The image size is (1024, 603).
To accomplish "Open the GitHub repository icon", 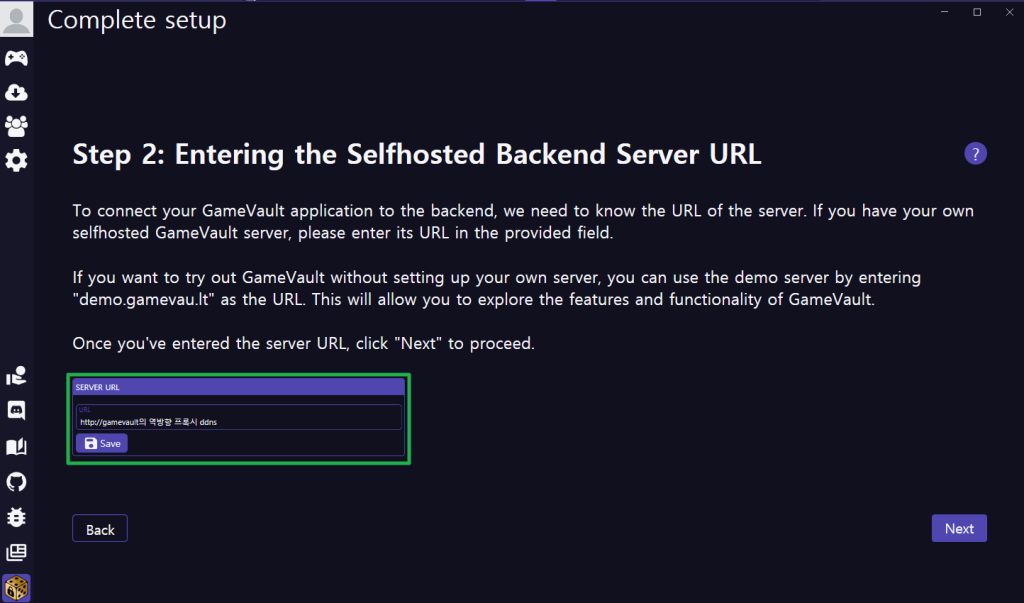I will (16, 482).
